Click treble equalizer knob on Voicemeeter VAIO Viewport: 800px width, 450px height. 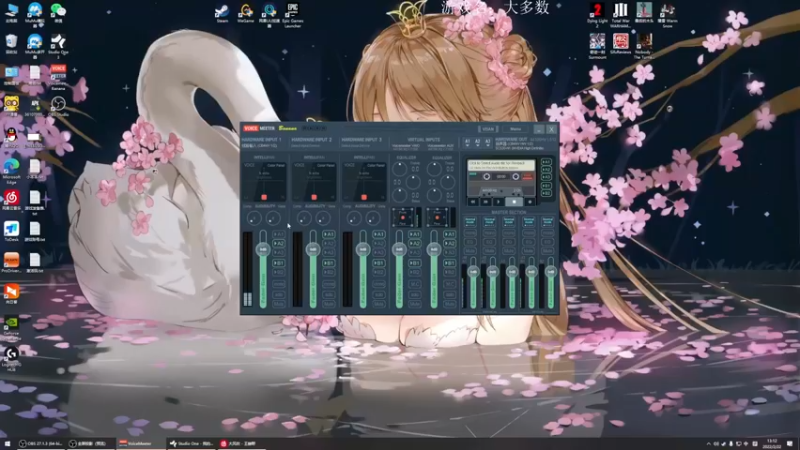click(399, 169)
